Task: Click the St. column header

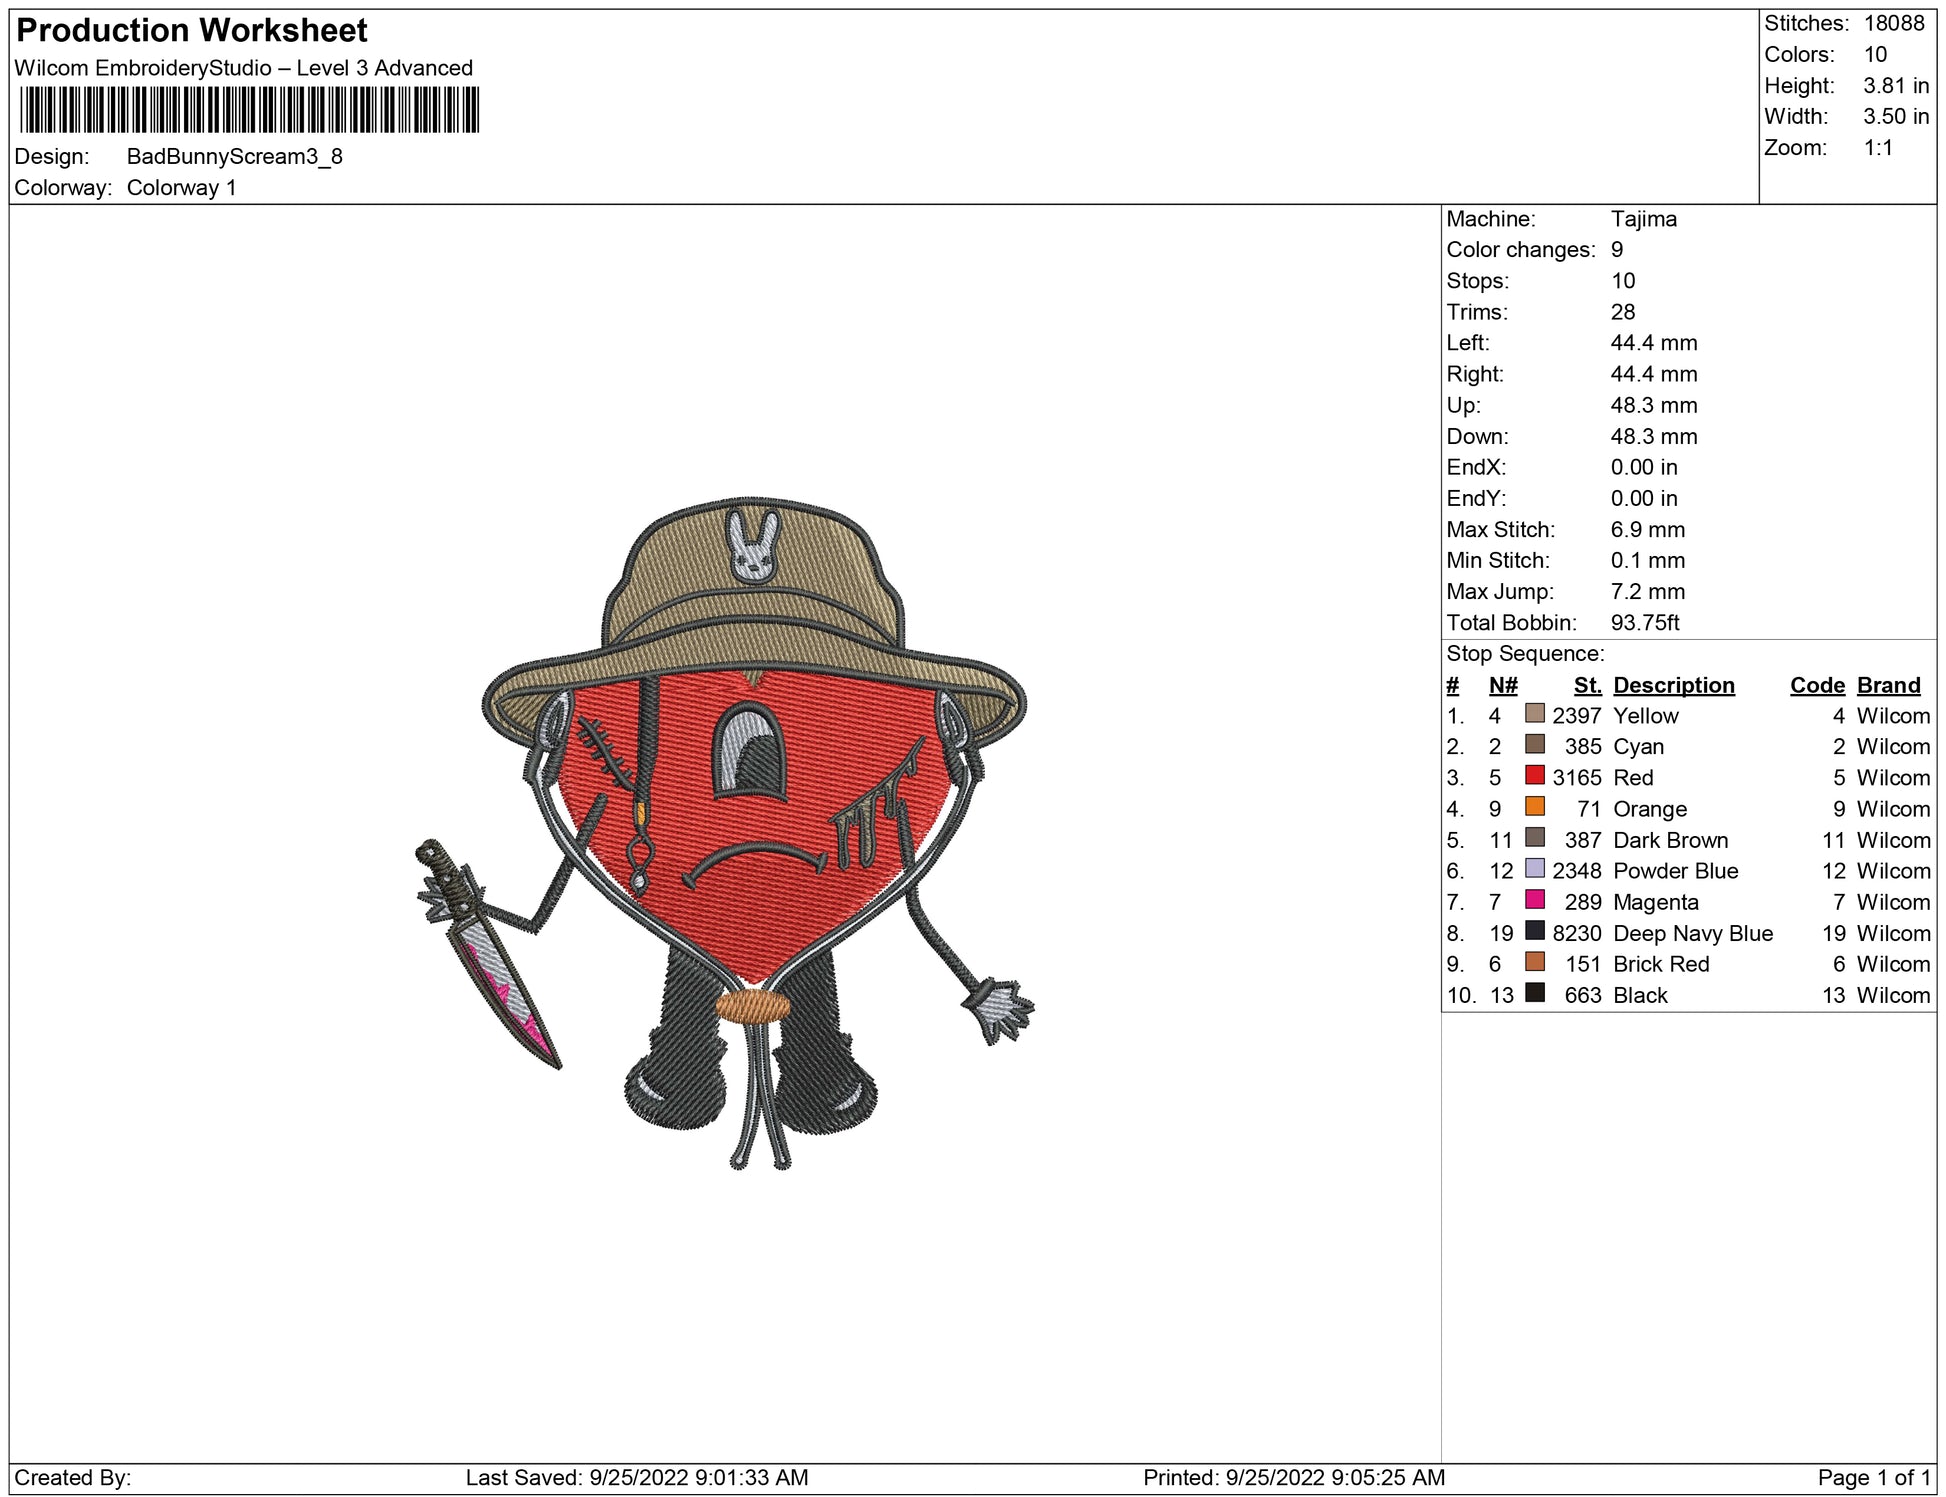Action: pos(1586,685)
